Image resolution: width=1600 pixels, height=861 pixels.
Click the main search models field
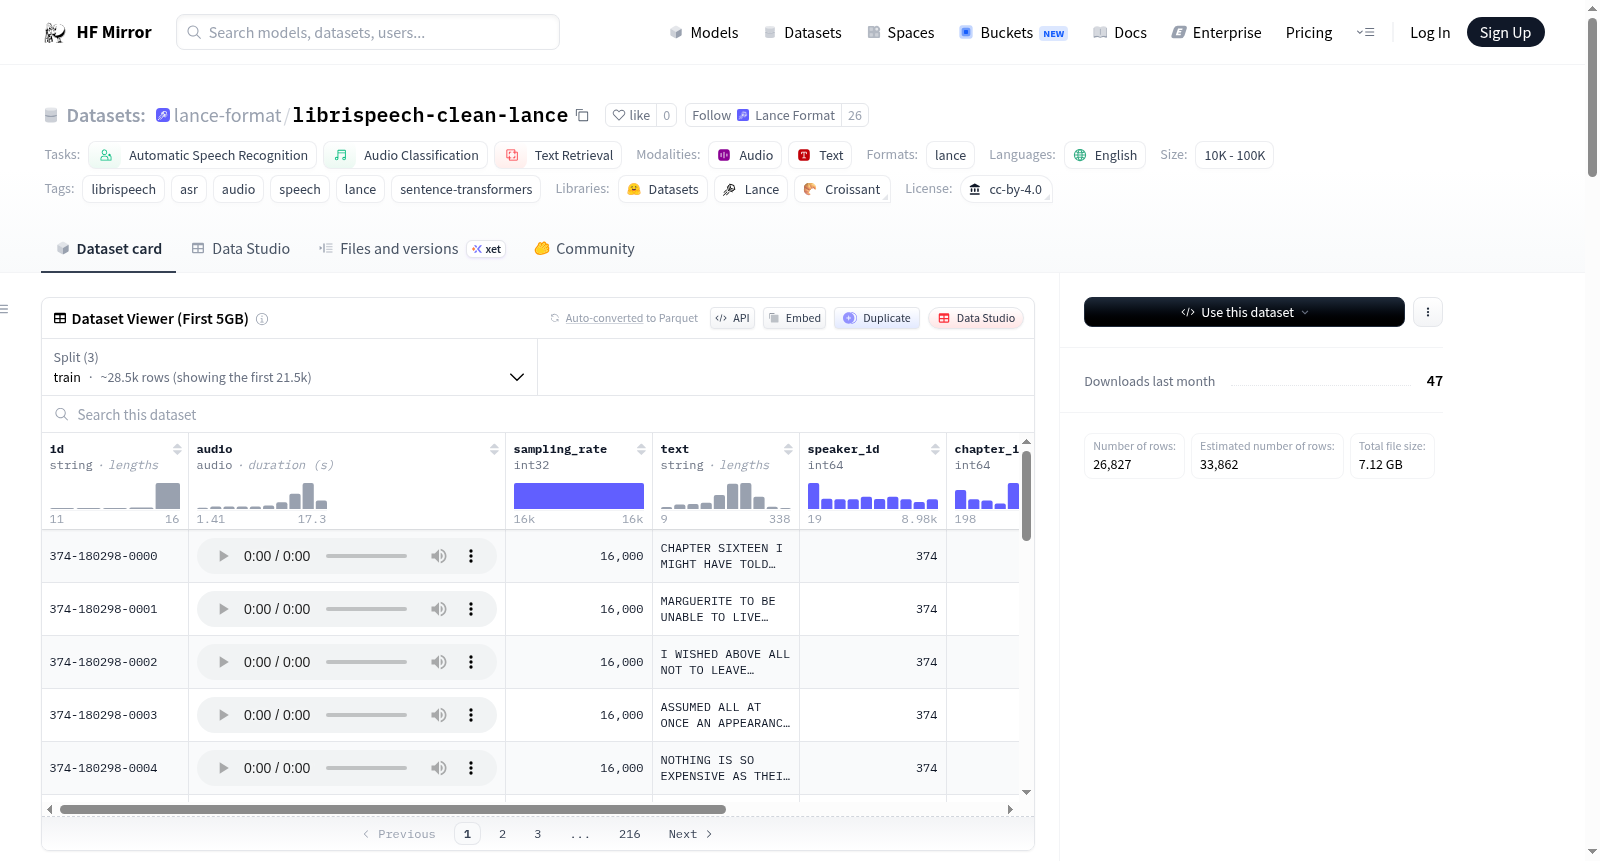[368, 32]
